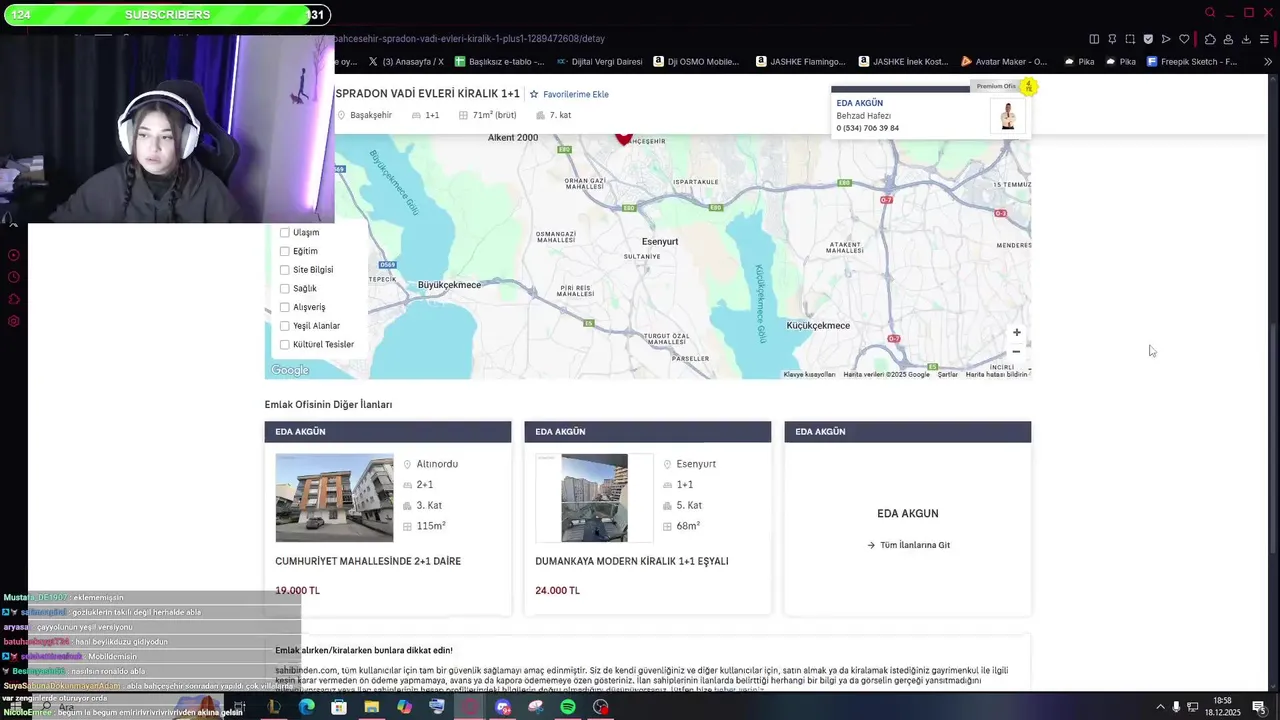
Task: Open File Explorer from the taskbar
Action: coord(372,707)
